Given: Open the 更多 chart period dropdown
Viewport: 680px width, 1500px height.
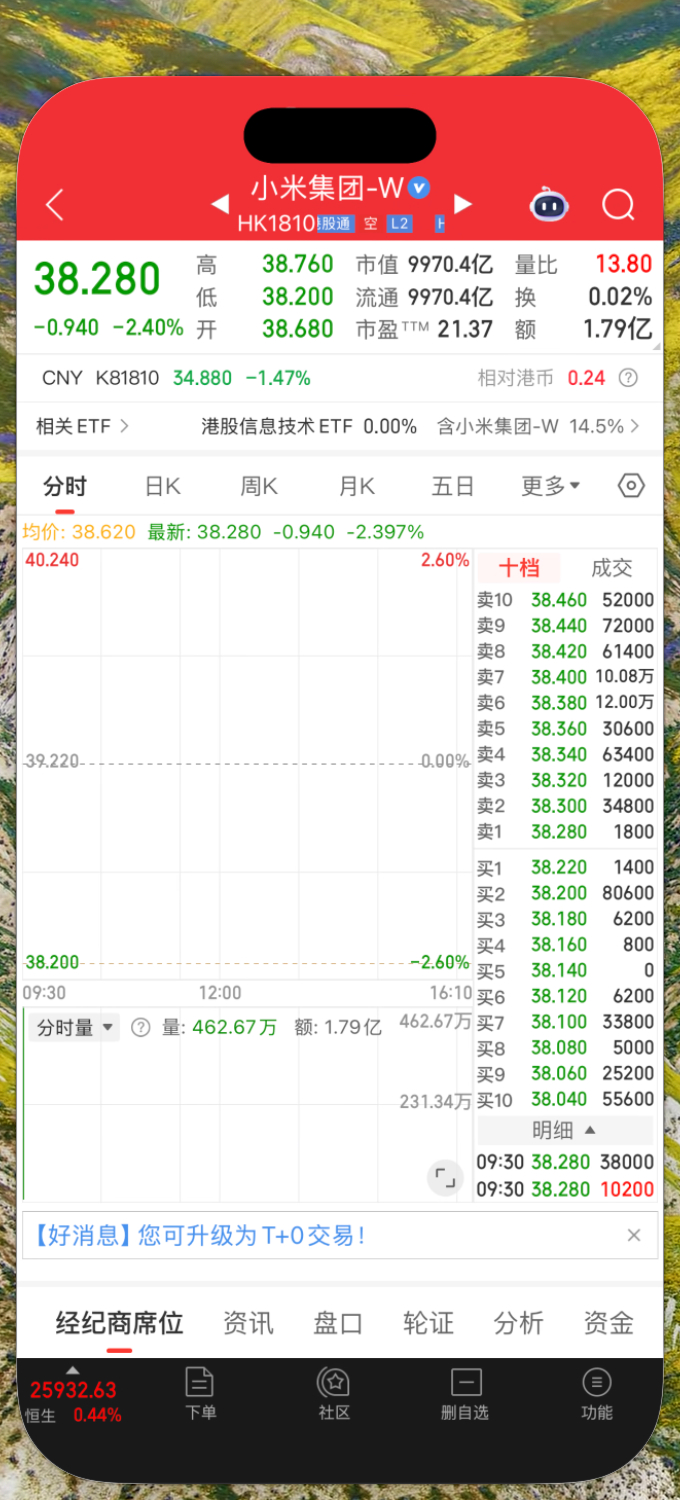Looking at the screenshot, I should [x=550, y=486].
